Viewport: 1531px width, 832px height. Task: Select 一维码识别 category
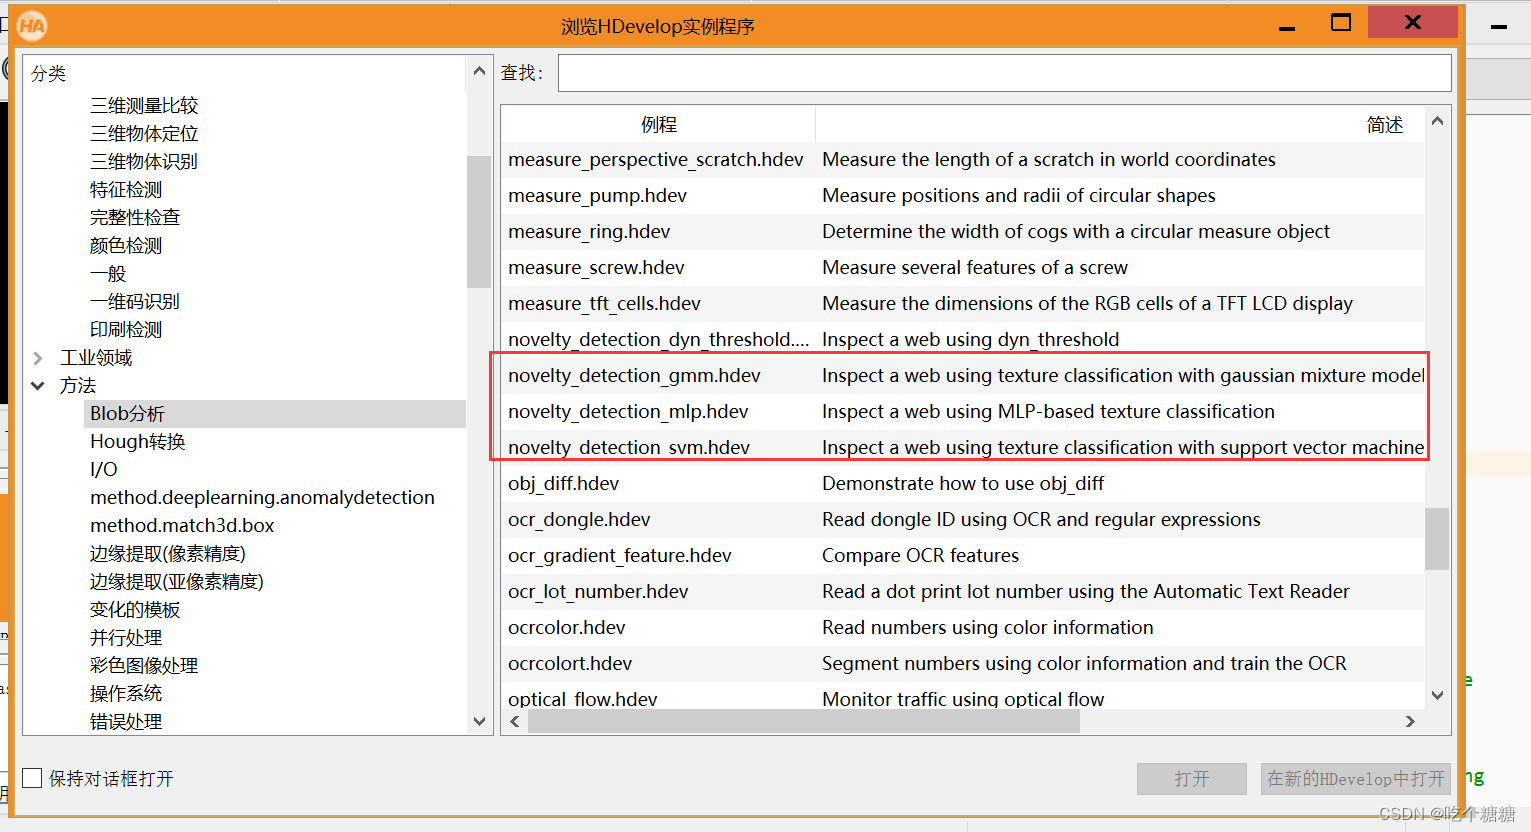135,302
